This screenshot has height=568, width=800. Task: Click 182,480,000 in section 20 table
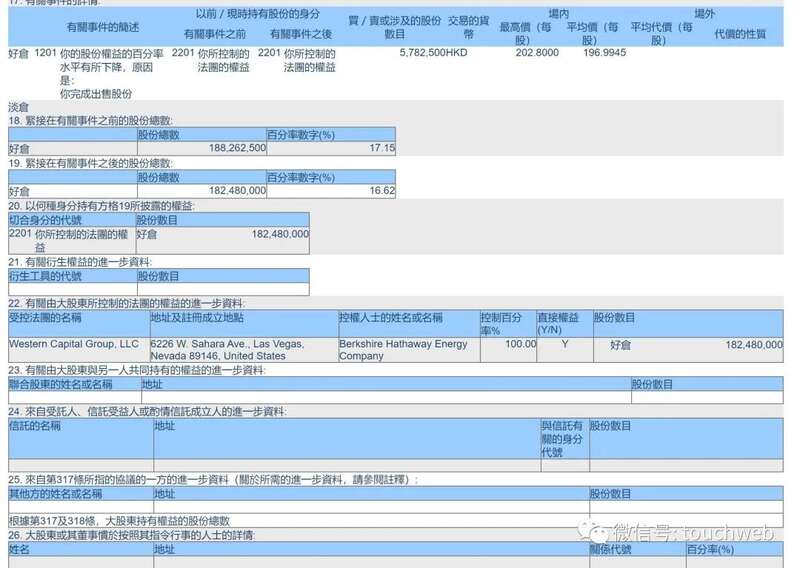point(280,234)
